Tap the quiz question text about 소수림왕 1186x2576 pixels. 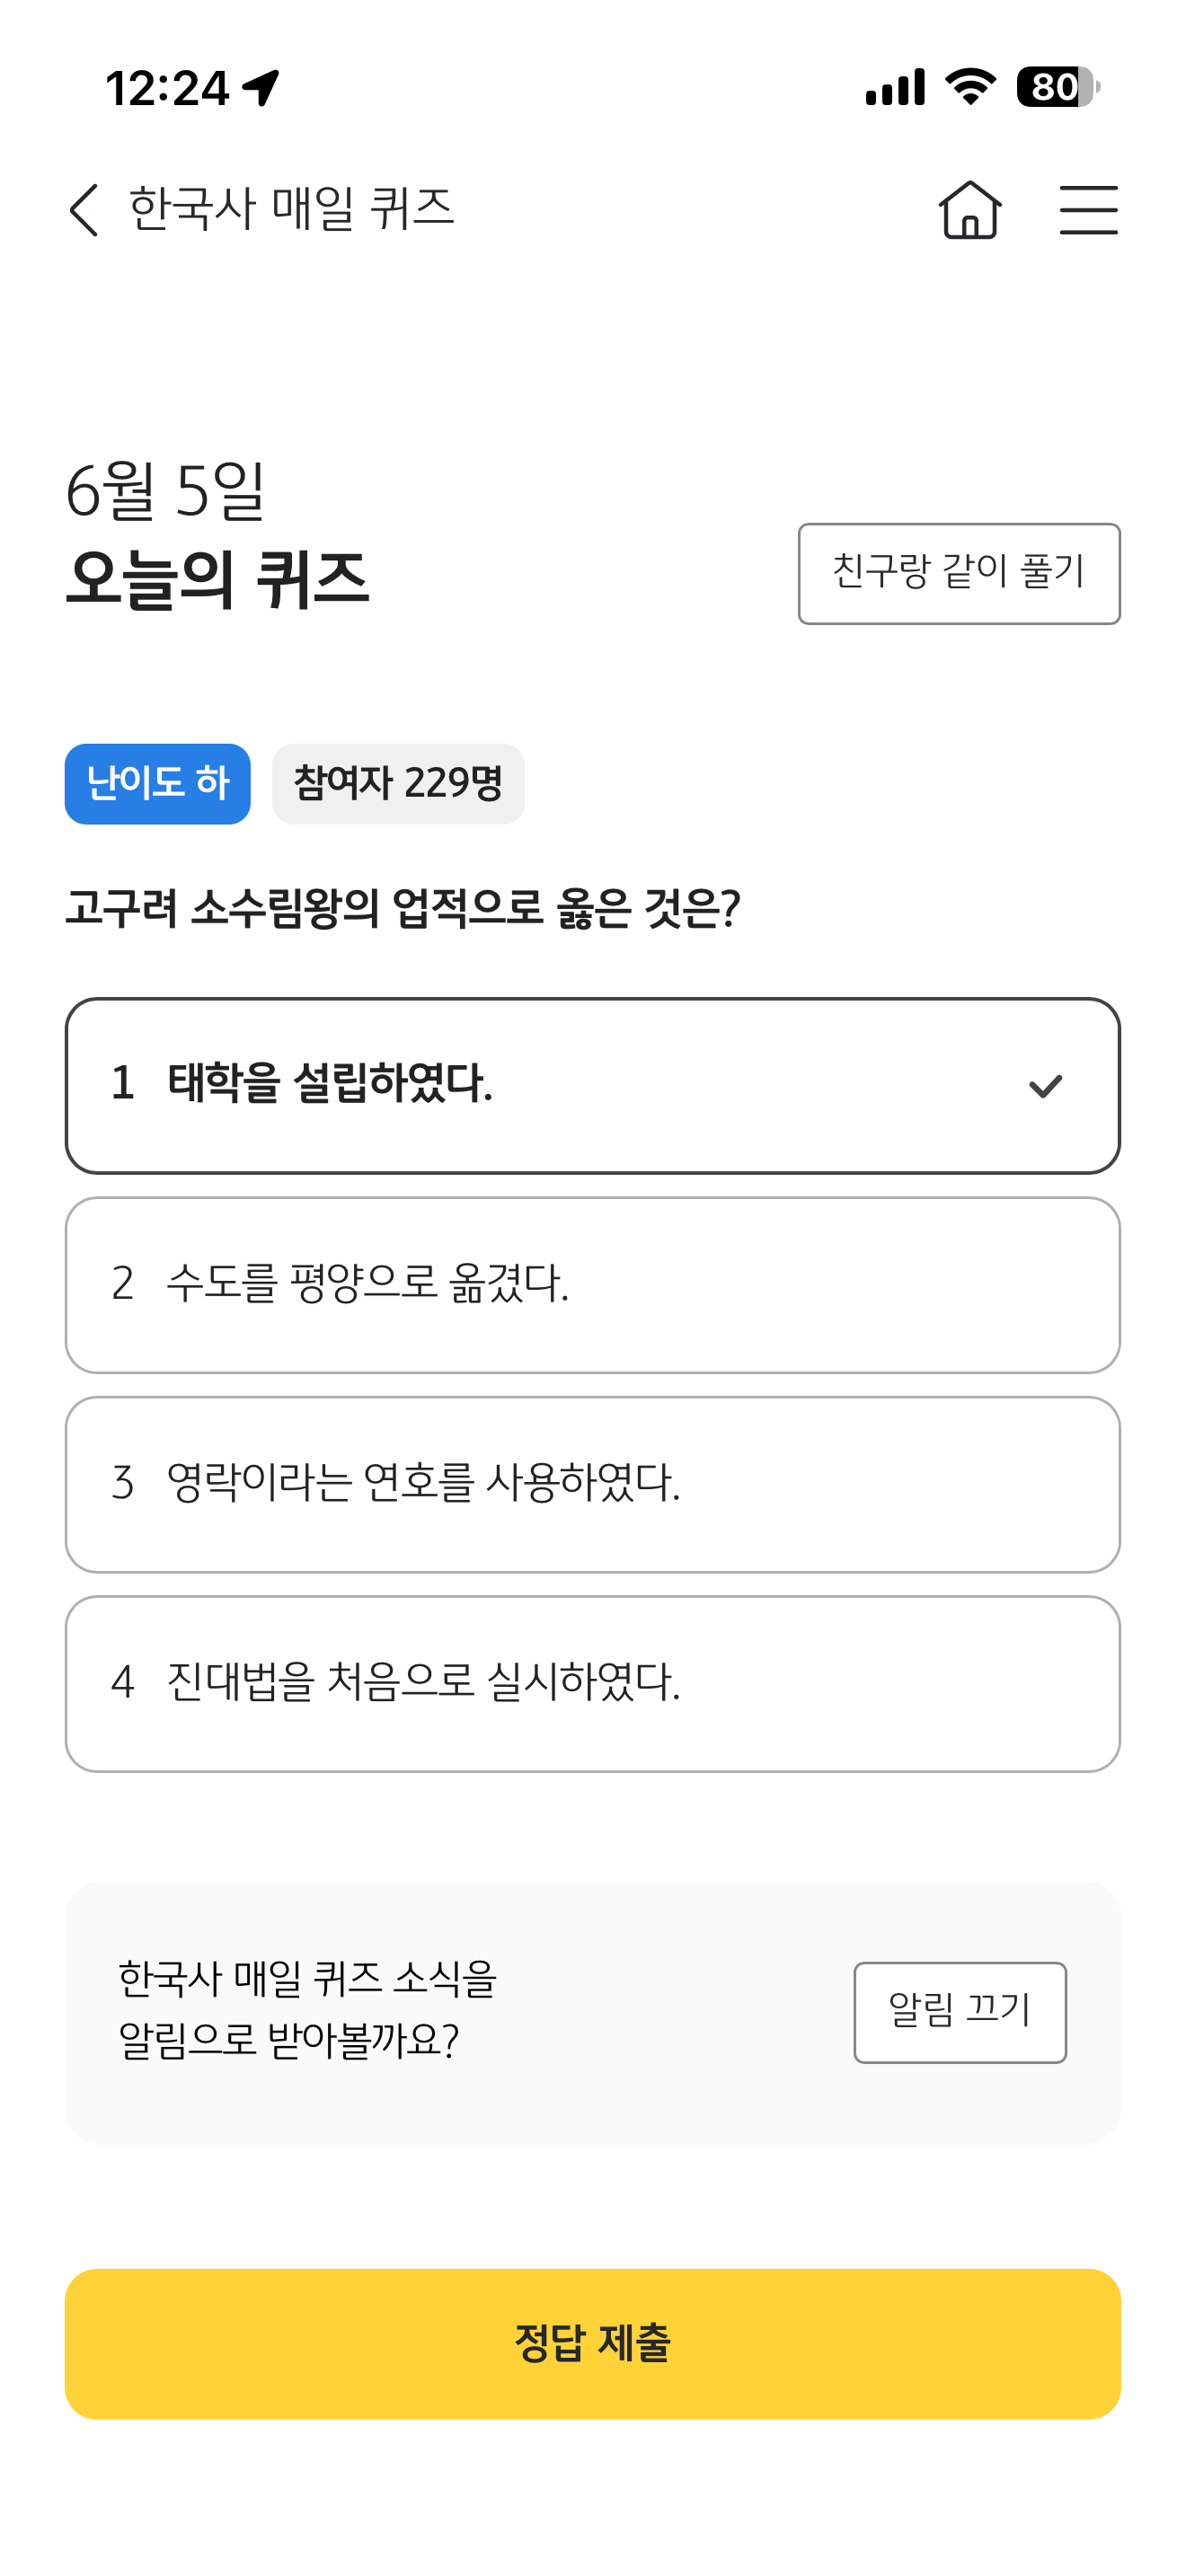[x=403, y=909]
